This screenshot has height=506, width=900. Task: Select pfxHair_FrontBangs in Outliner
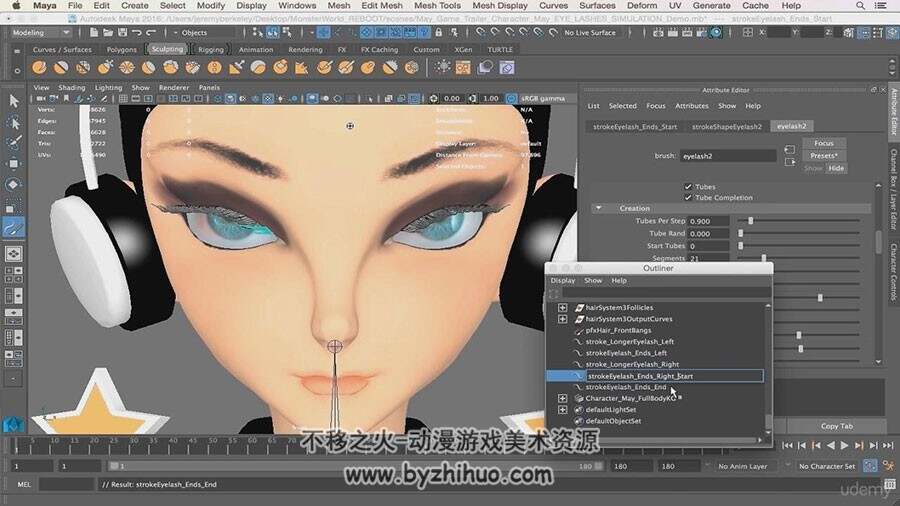tap(618, 330)
